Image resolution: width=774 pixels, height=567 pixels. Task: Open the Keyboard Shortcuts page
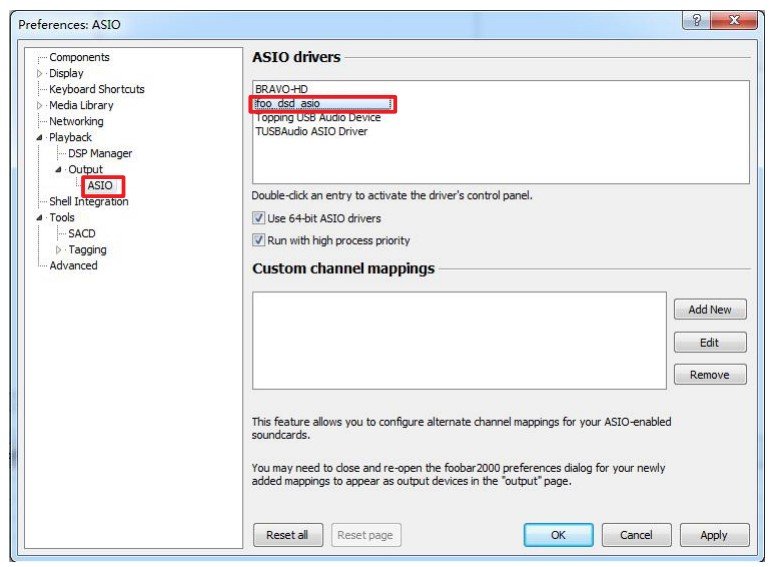(97, 89)
